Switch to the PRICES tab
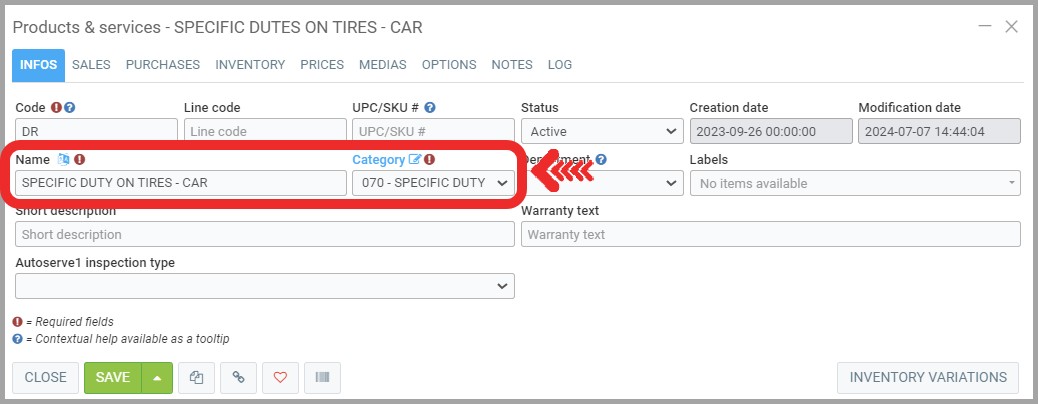 [x=322, y=65]
